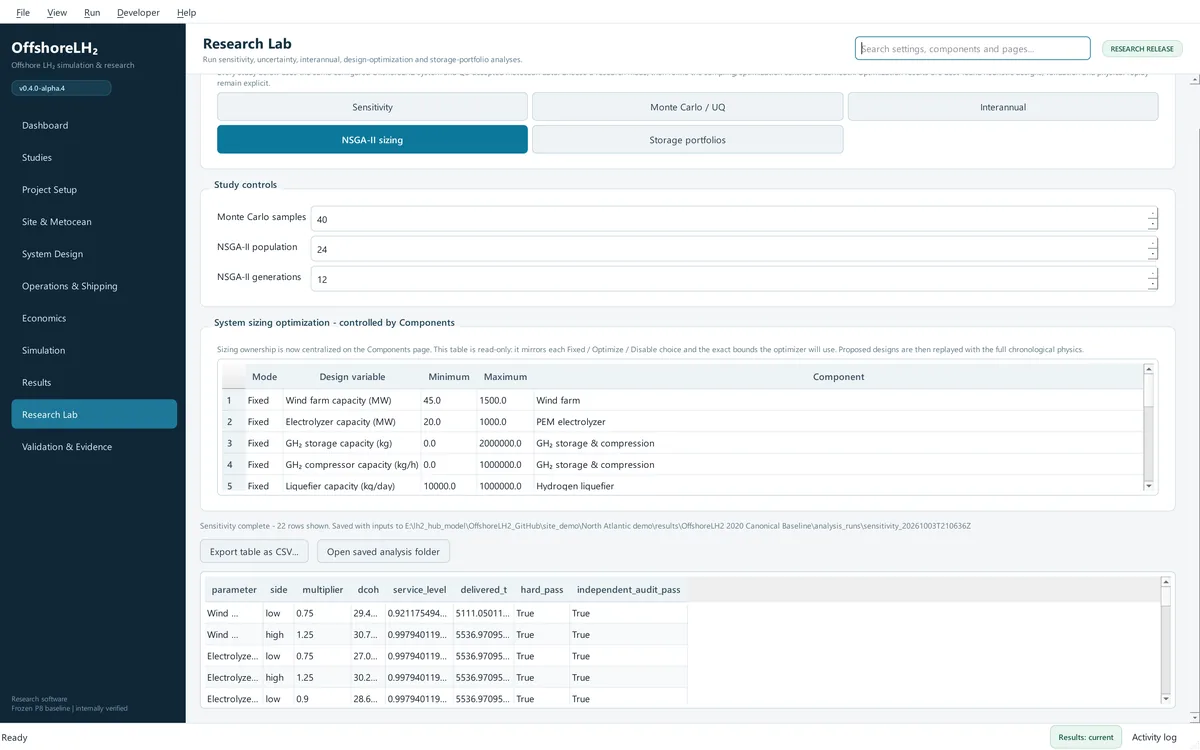Screen dimensions: 1200x750
Task: Increase Monte Carlo samples with up arrow
Action: (x=1152, y=213)
